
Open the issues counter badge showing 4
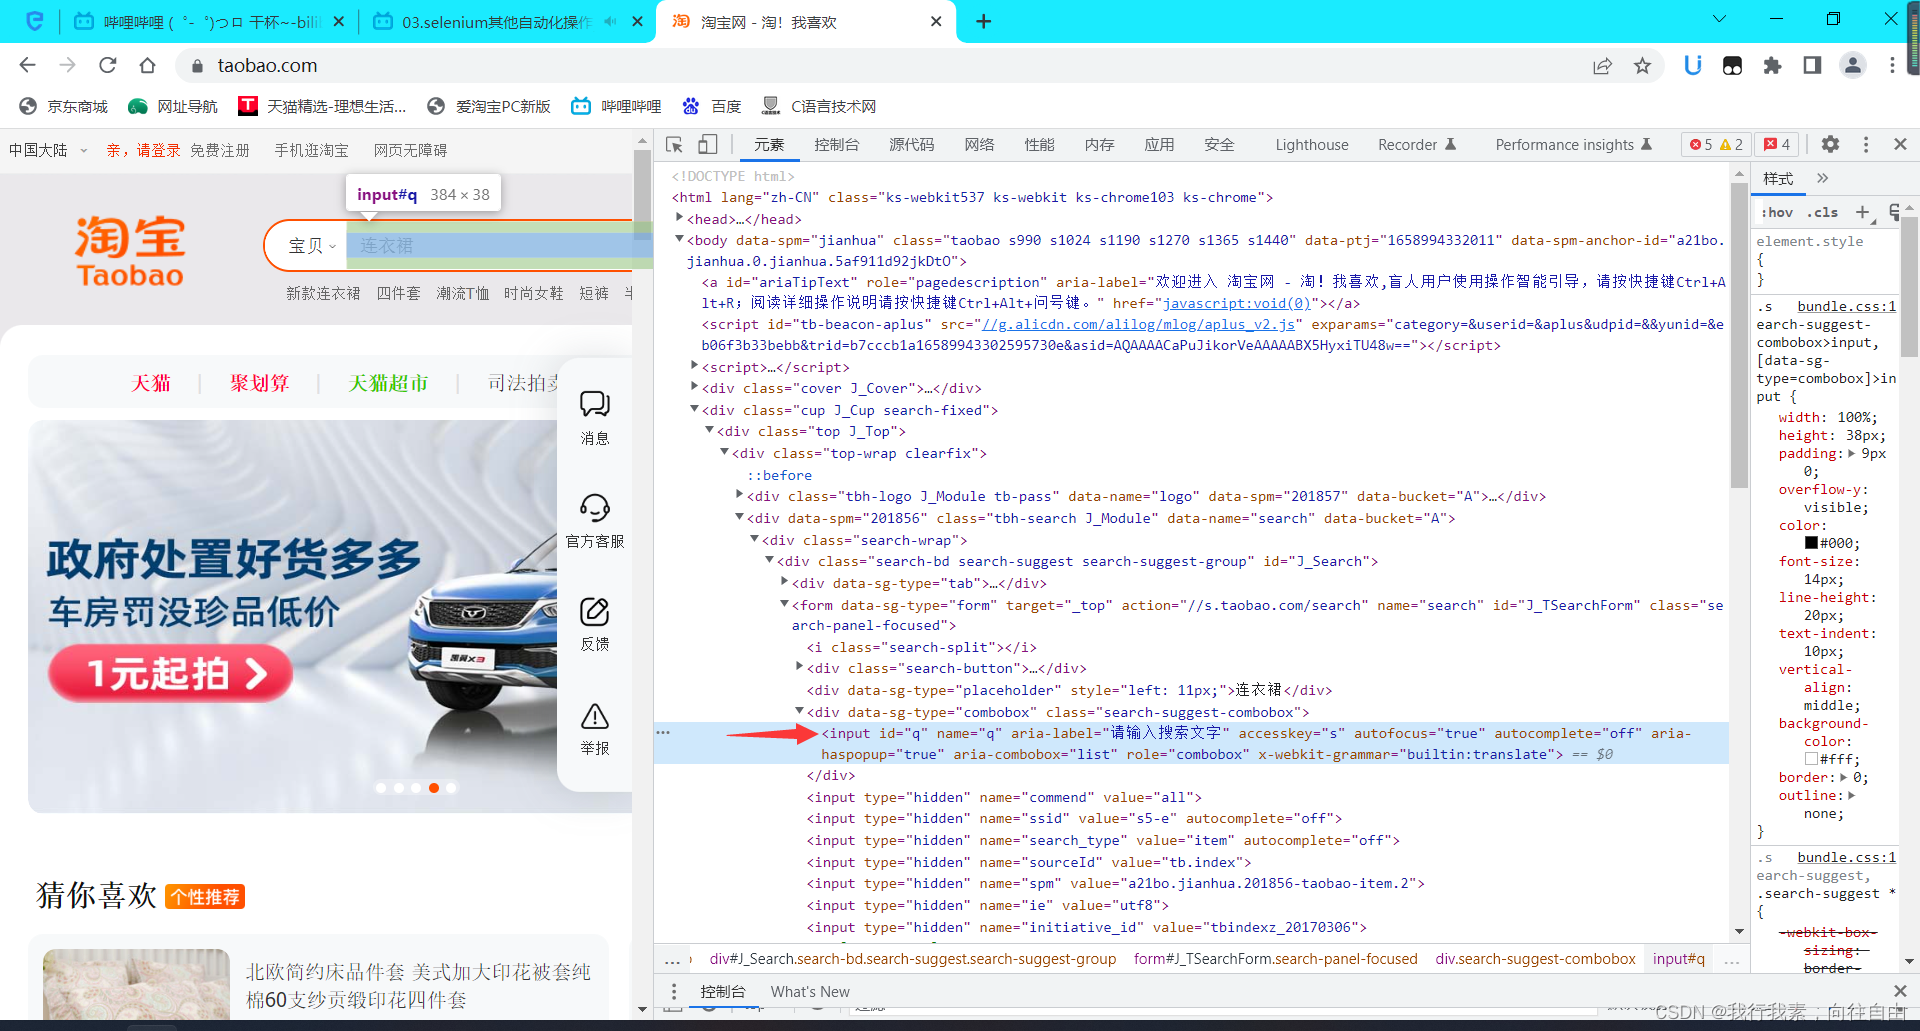coord(1777,145)
